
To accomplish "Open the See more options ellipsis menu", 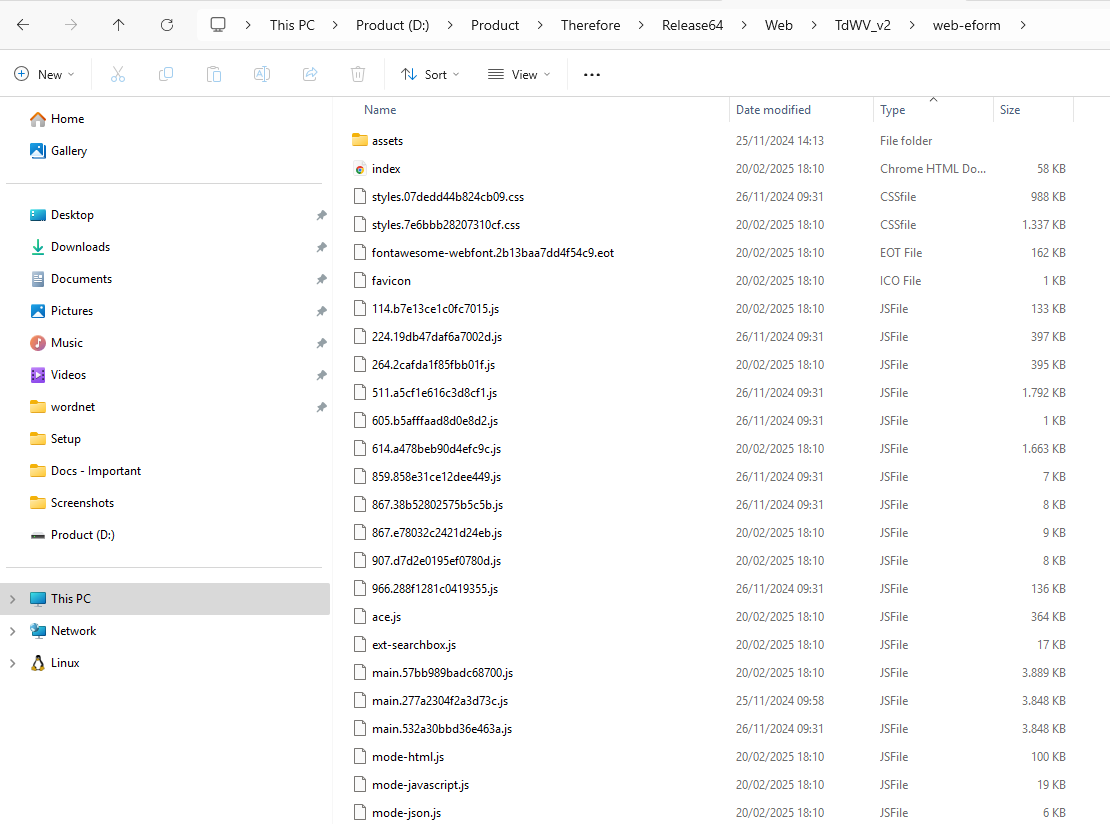I will click(x=591, y=74).
